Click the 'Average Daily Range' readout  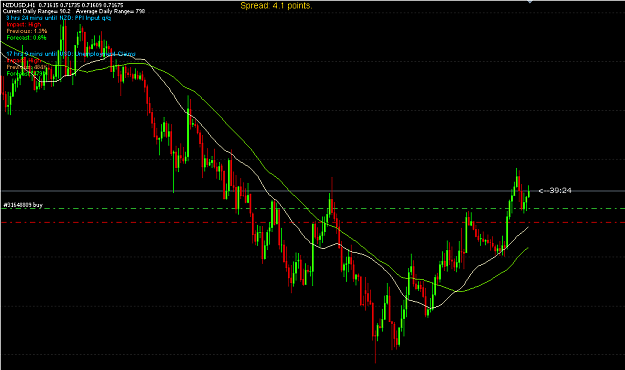[x=110, y=12]
